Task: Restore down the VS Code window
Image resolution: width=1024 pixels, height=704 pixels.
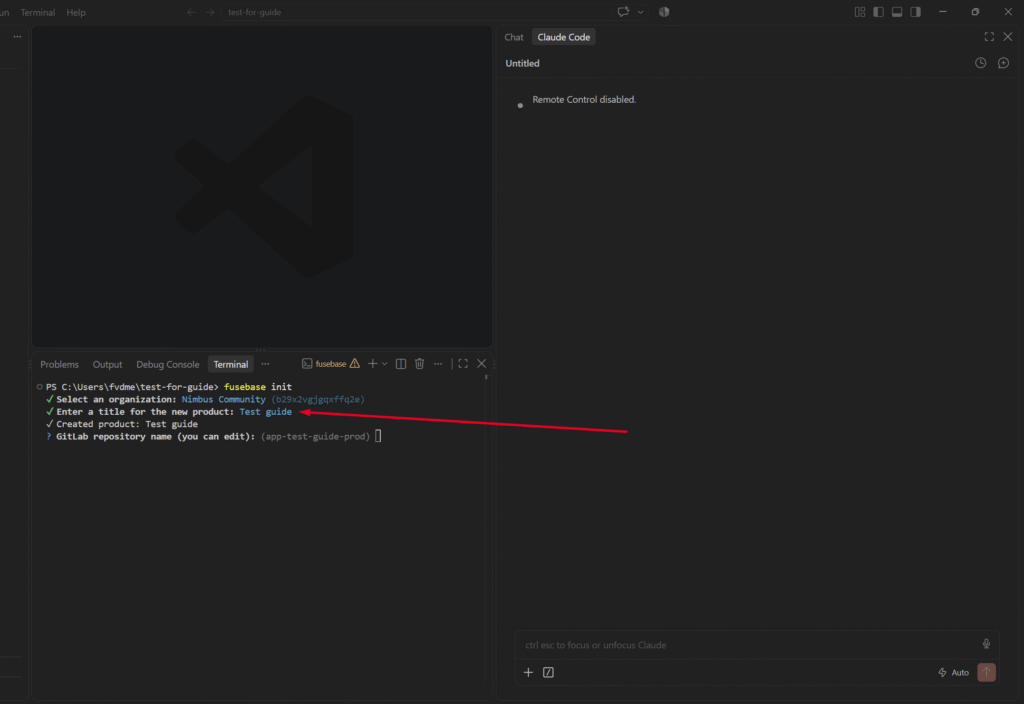Action: click(x=975, y=12)
